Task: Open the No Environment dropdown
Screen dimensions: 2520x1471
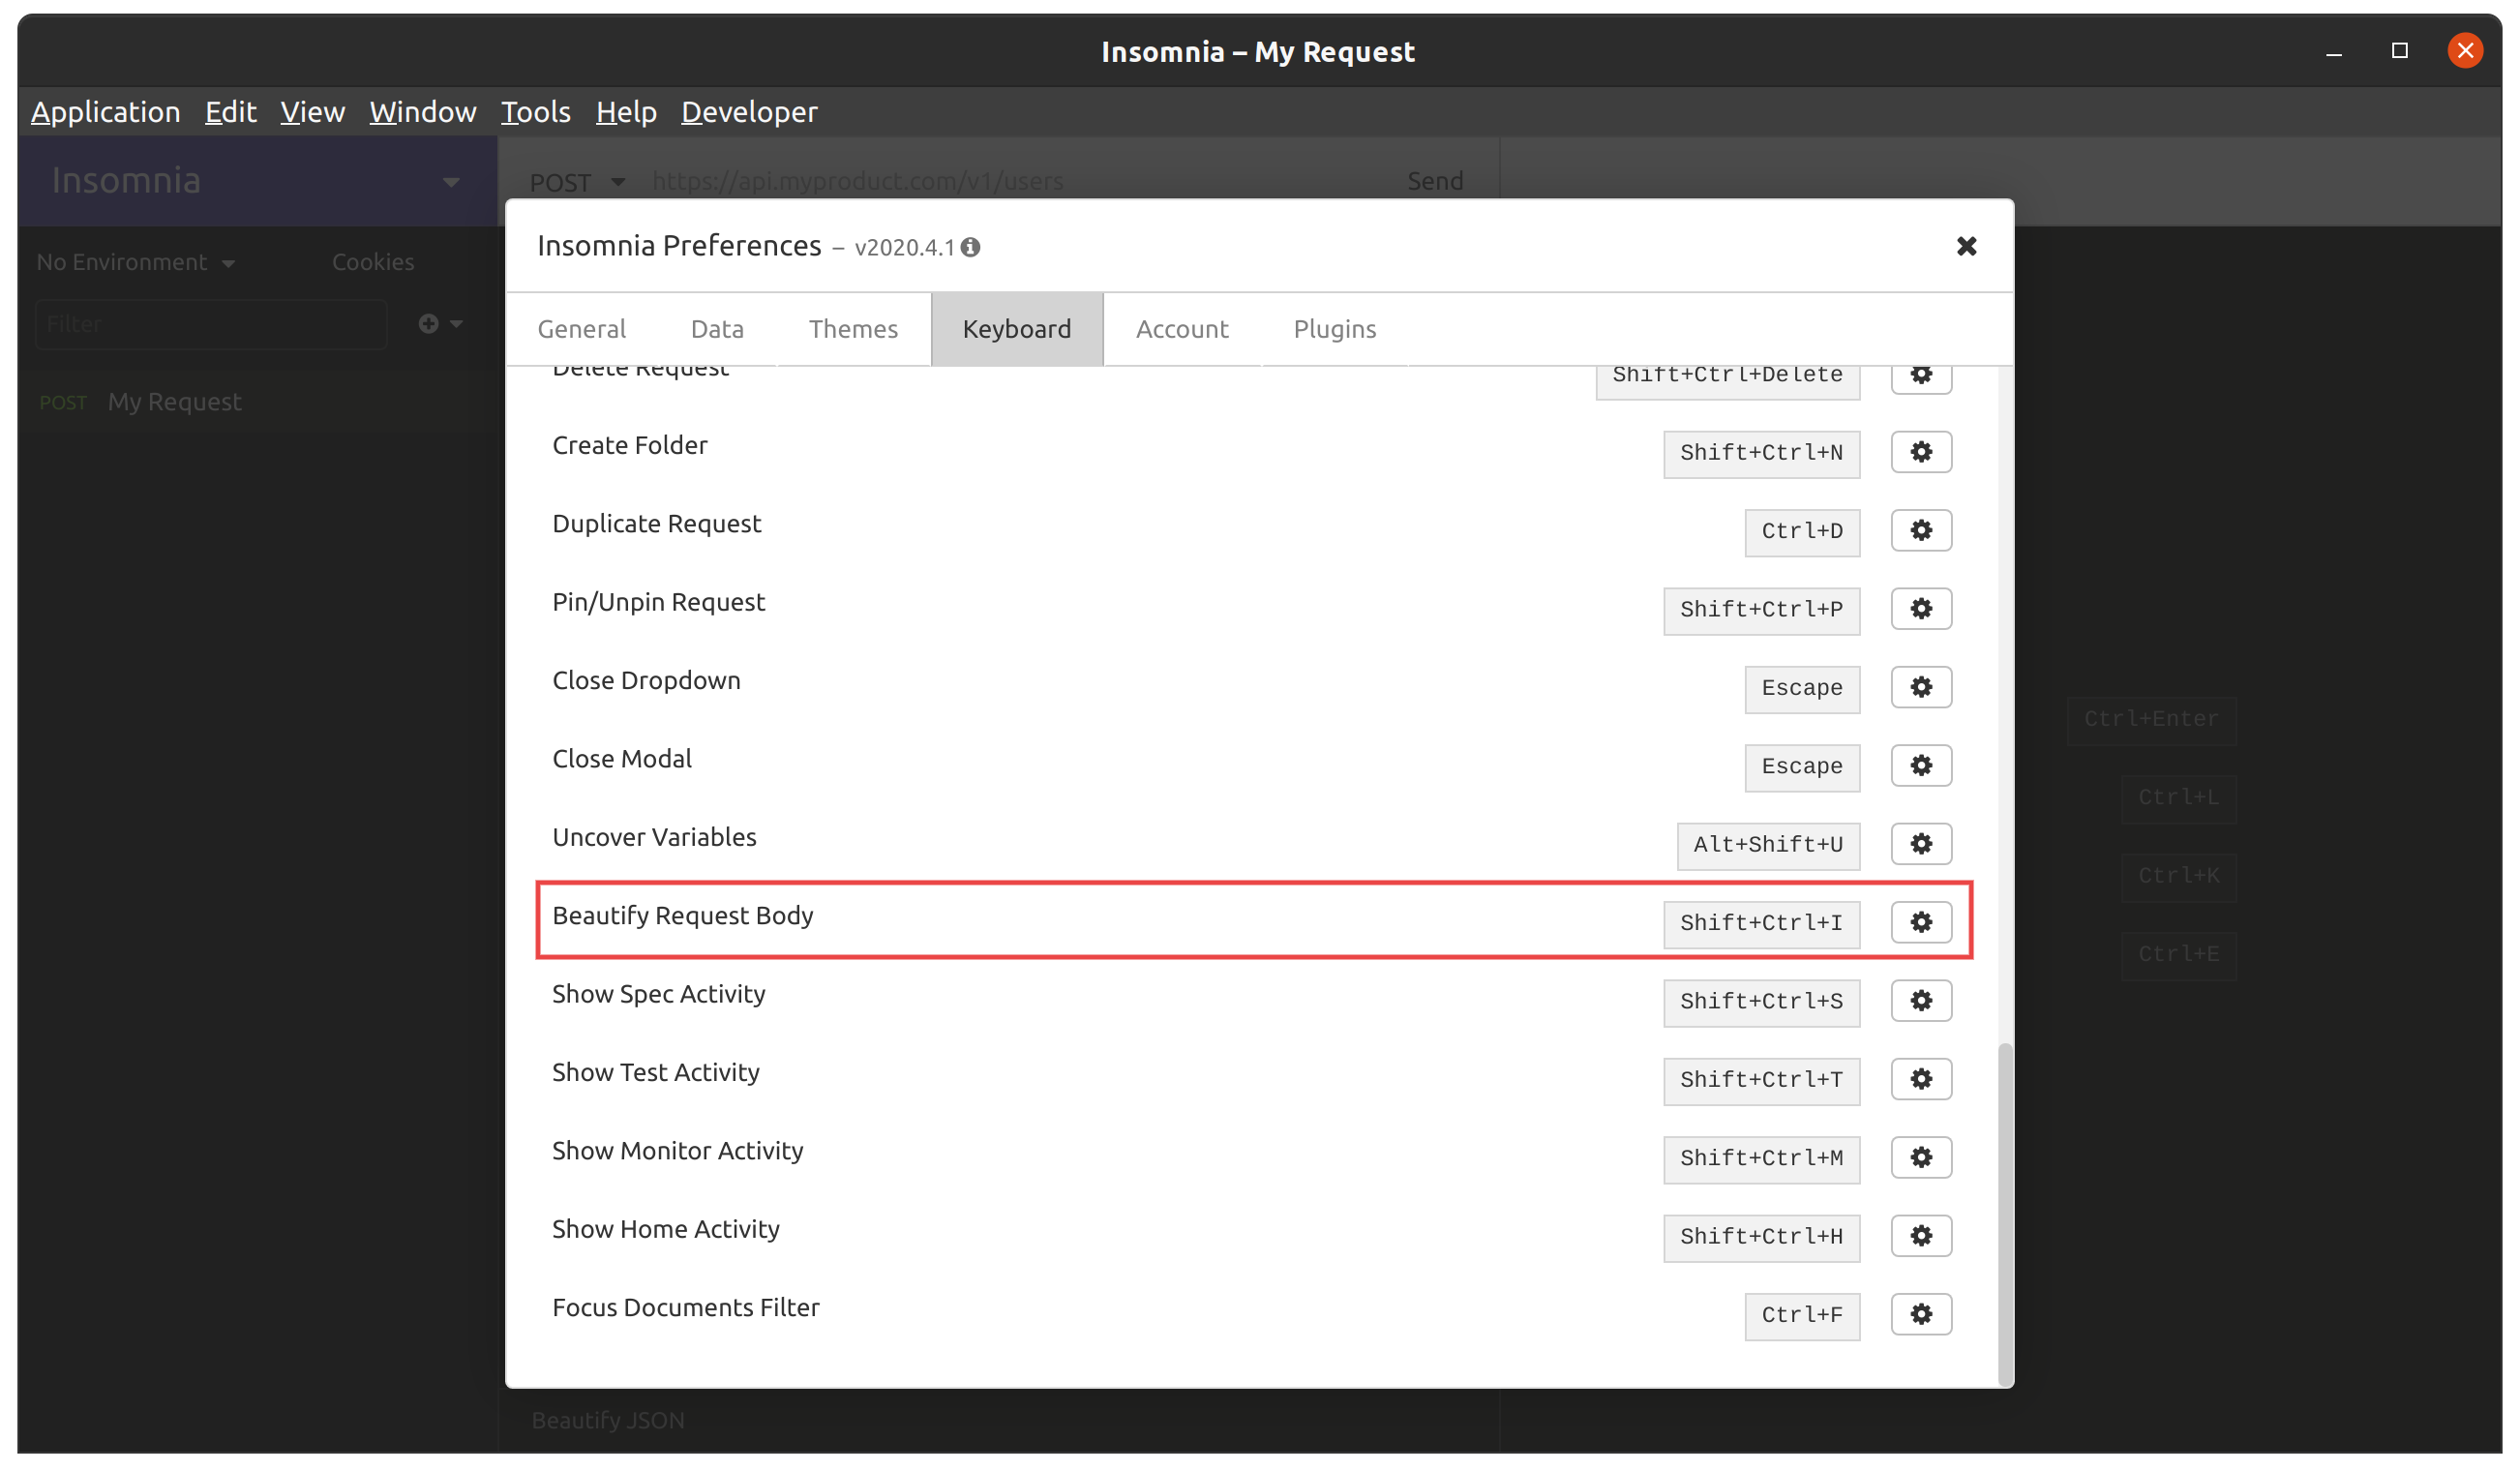Action: 136,262
